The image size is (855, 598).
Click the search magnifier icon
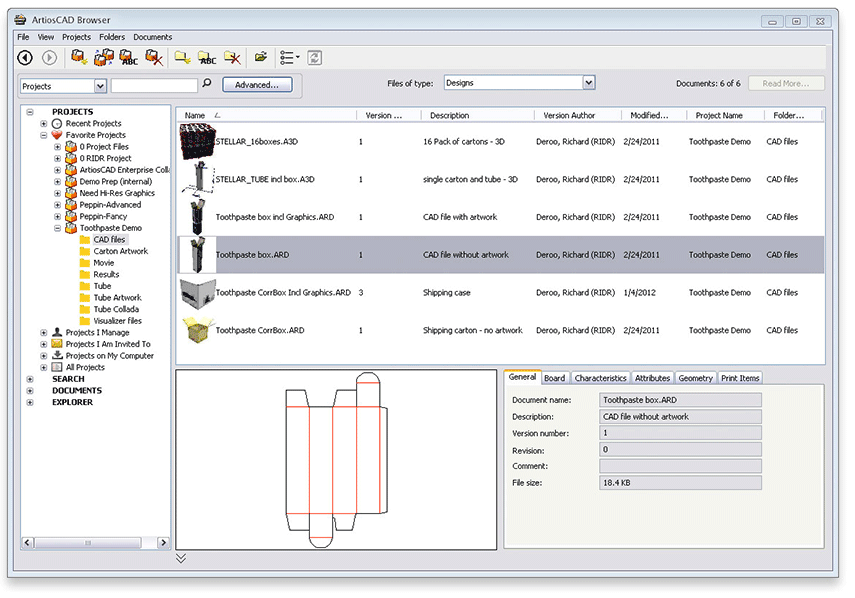click(x=207, y=83)
